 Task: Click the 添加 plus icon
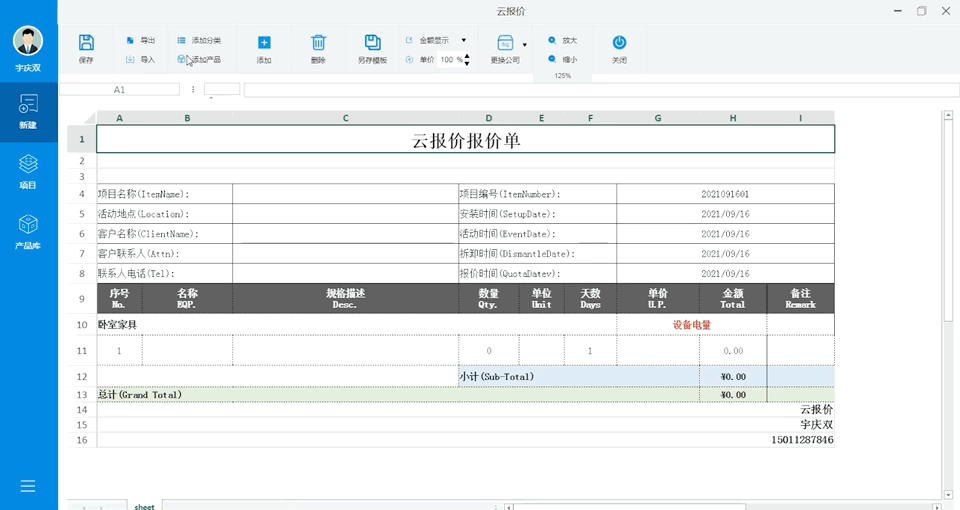pyautogui.click(x=264, y=43)
